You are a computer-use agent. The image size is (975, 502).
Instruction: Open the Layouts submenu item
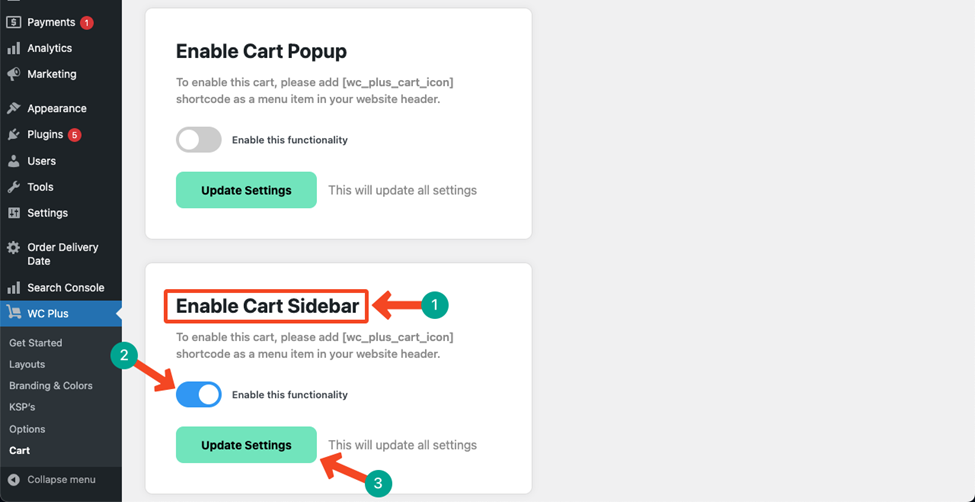(x=27, y=365)
